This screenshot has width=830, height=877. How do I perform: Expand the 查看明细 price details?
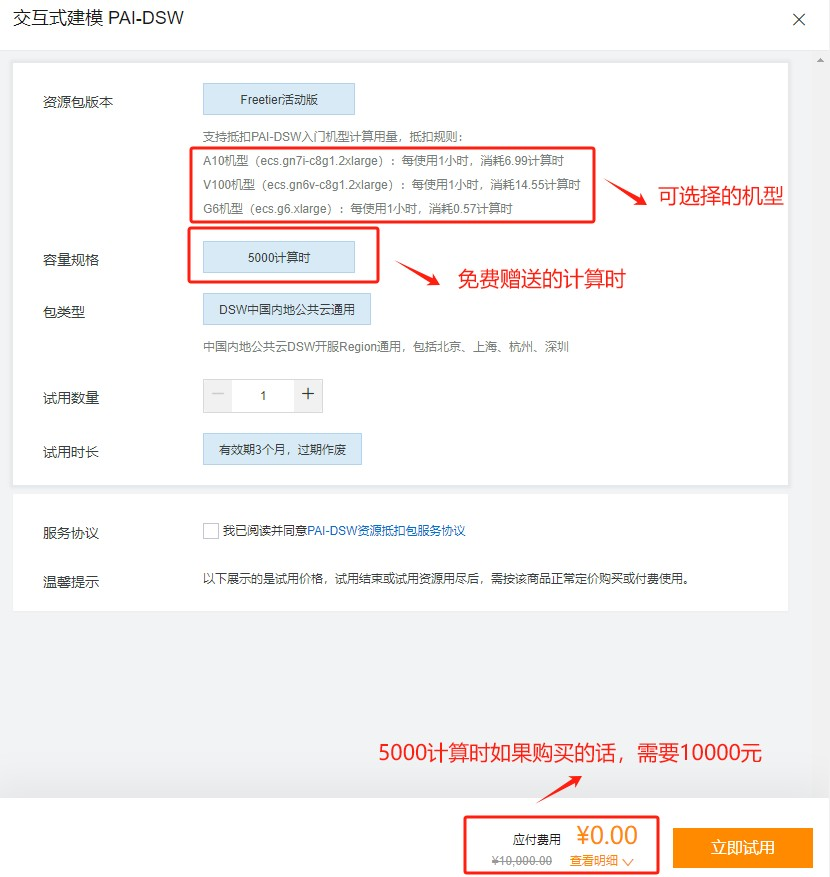point(594,860)
